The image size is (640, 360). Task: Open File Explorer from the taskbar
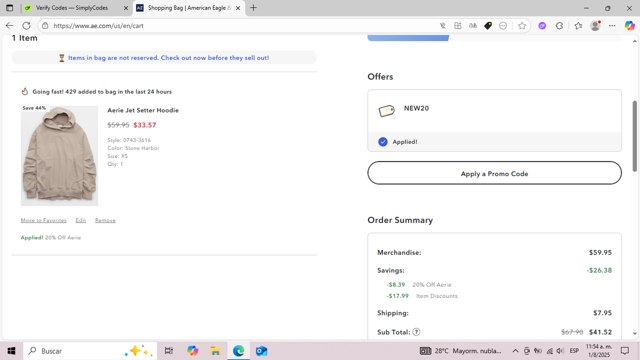point(216,351)
